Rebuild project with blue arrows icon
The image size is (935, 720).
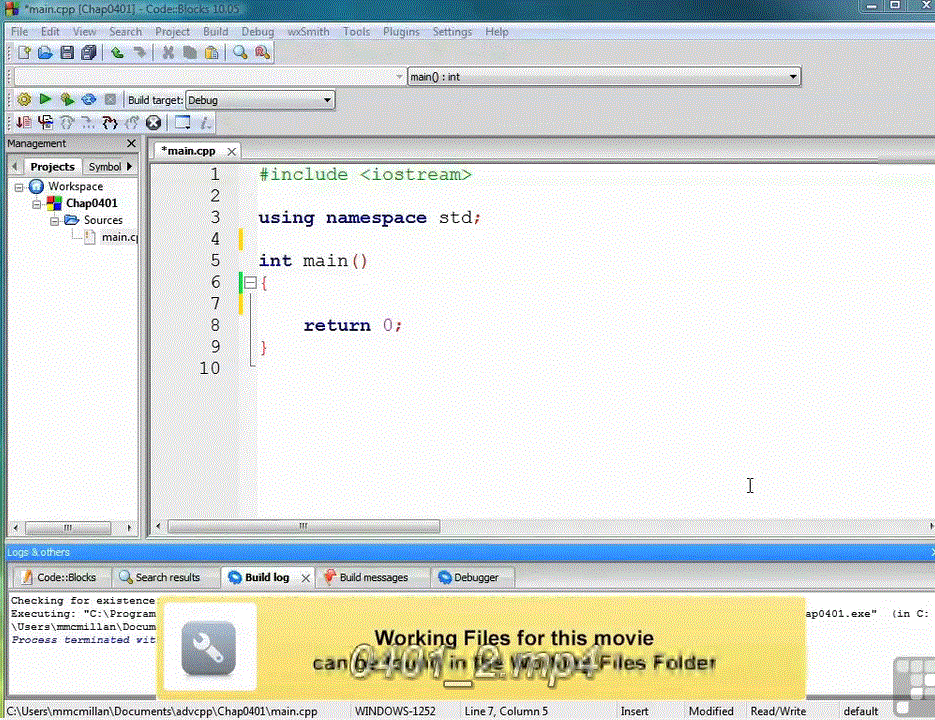[89, 99]
